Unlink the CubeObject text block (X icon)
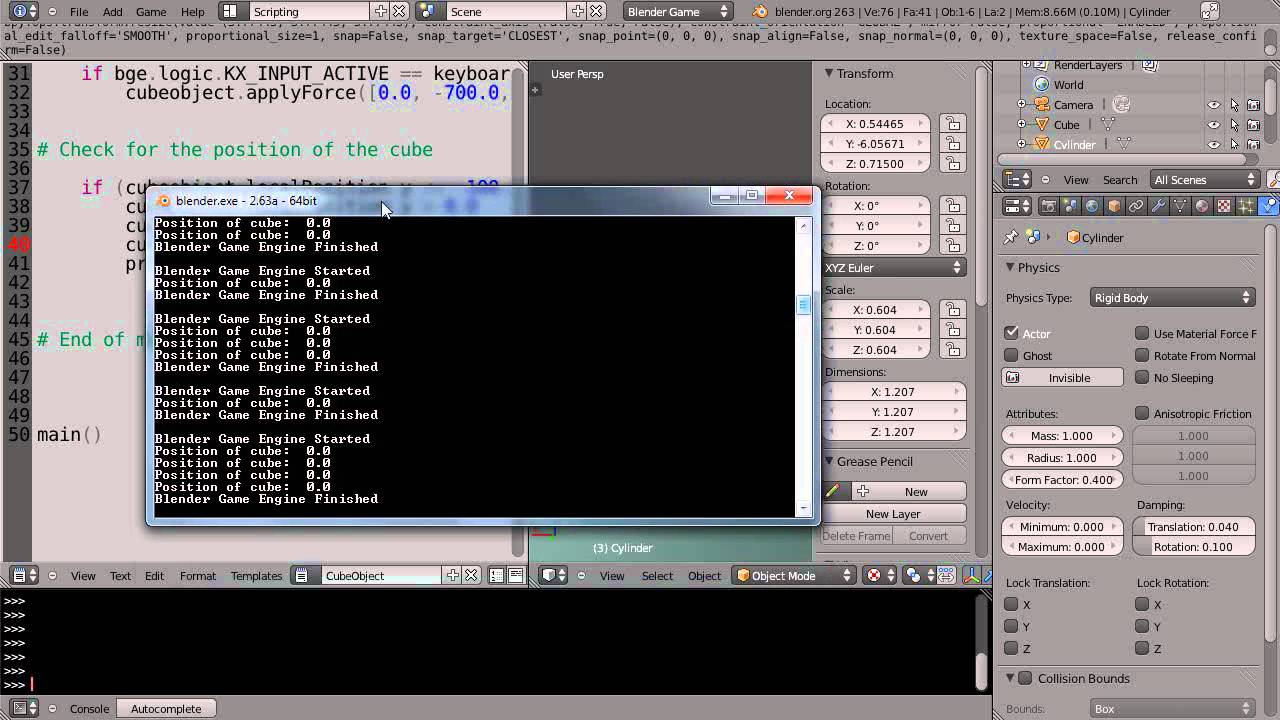The width and height of the screenshot is (1280, 720). pyautogui.click(x=471, y=575)
